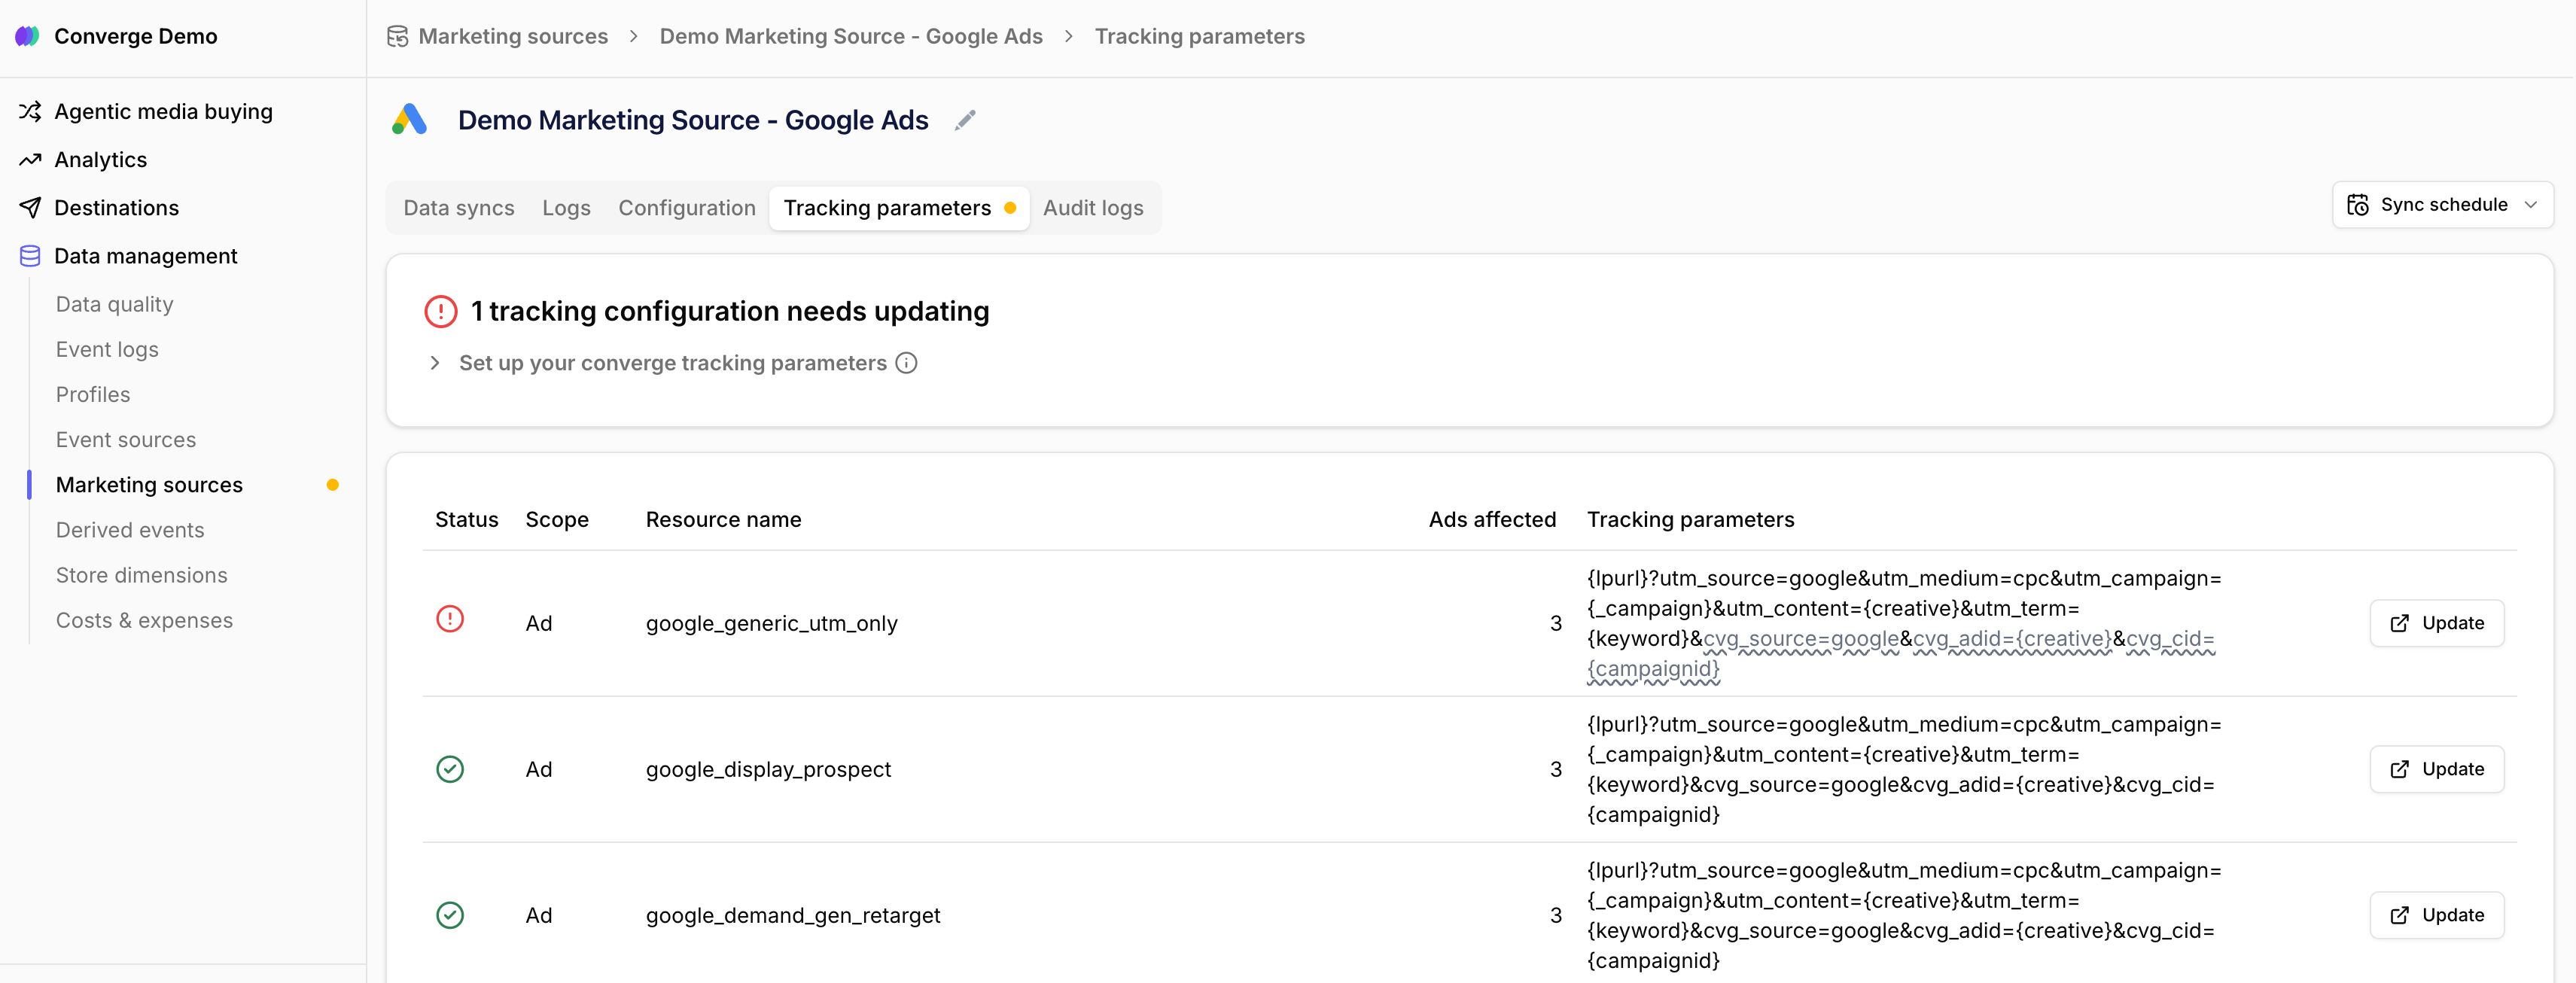2576x983 pixels.
Task: Click Tracking parameters breadcrumb
Action: pos(1199,37)
